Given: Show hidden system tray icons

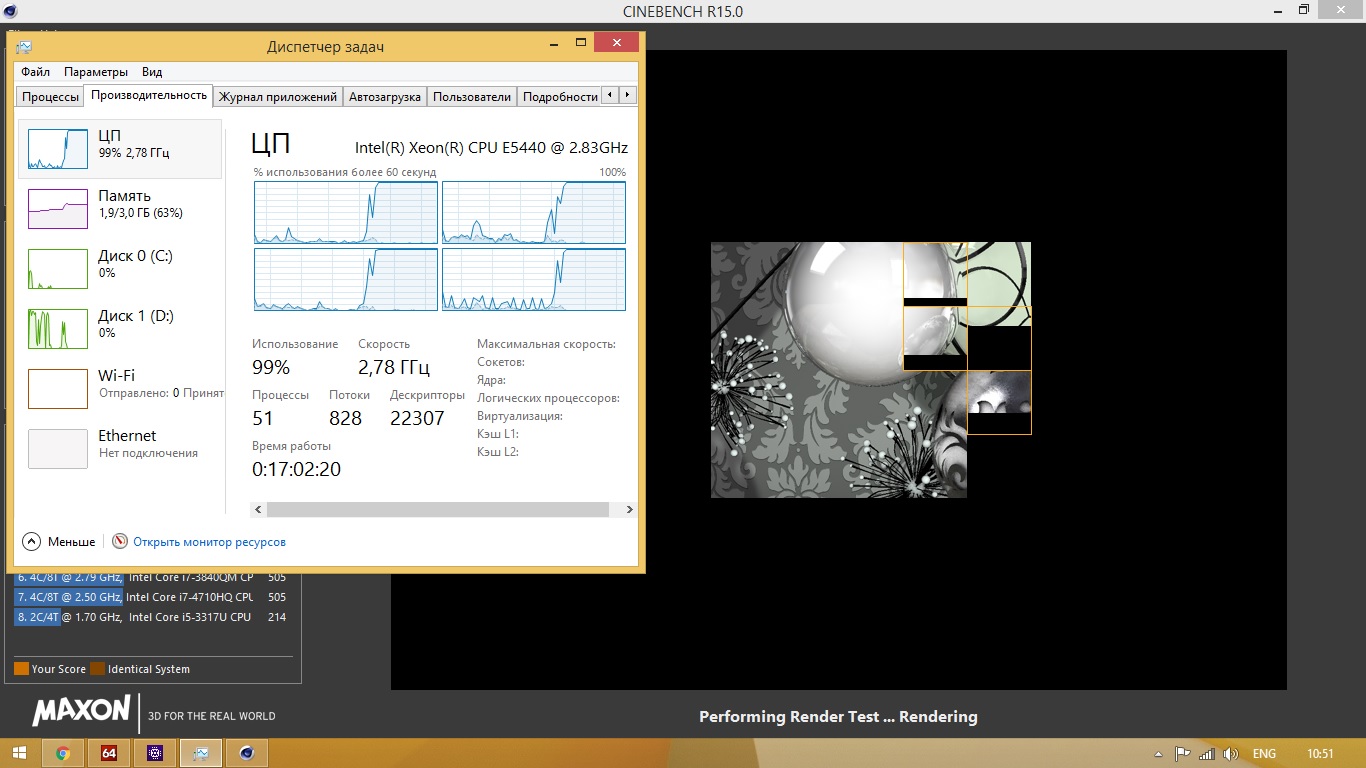Looking at the screenshot, I should pyautogui.click(x=1158, y=754).
